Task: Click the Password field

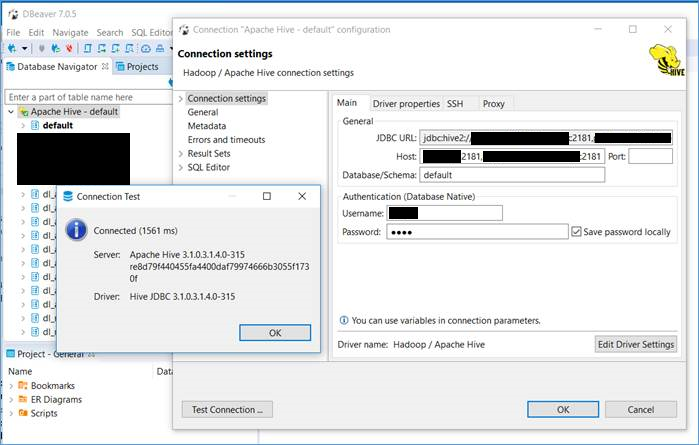Action: tap(477, 232)
